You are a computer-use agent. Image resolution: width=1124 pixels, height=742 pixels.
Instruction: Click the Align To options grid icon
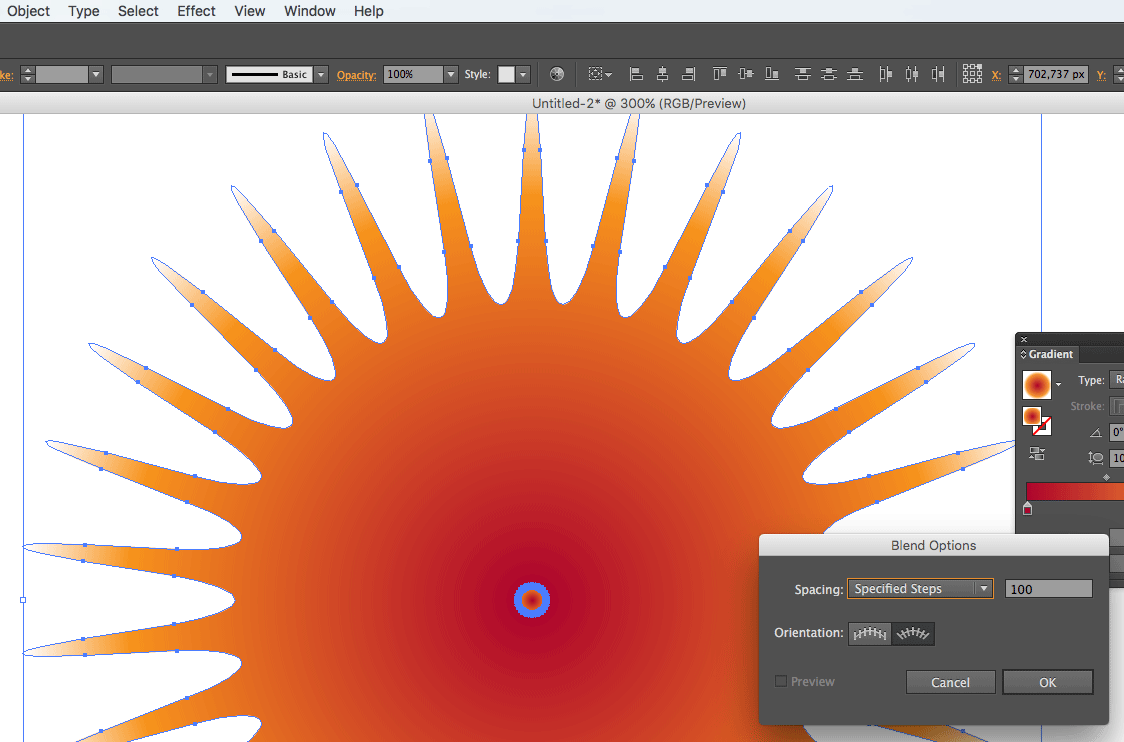click(x=972, y=73)
